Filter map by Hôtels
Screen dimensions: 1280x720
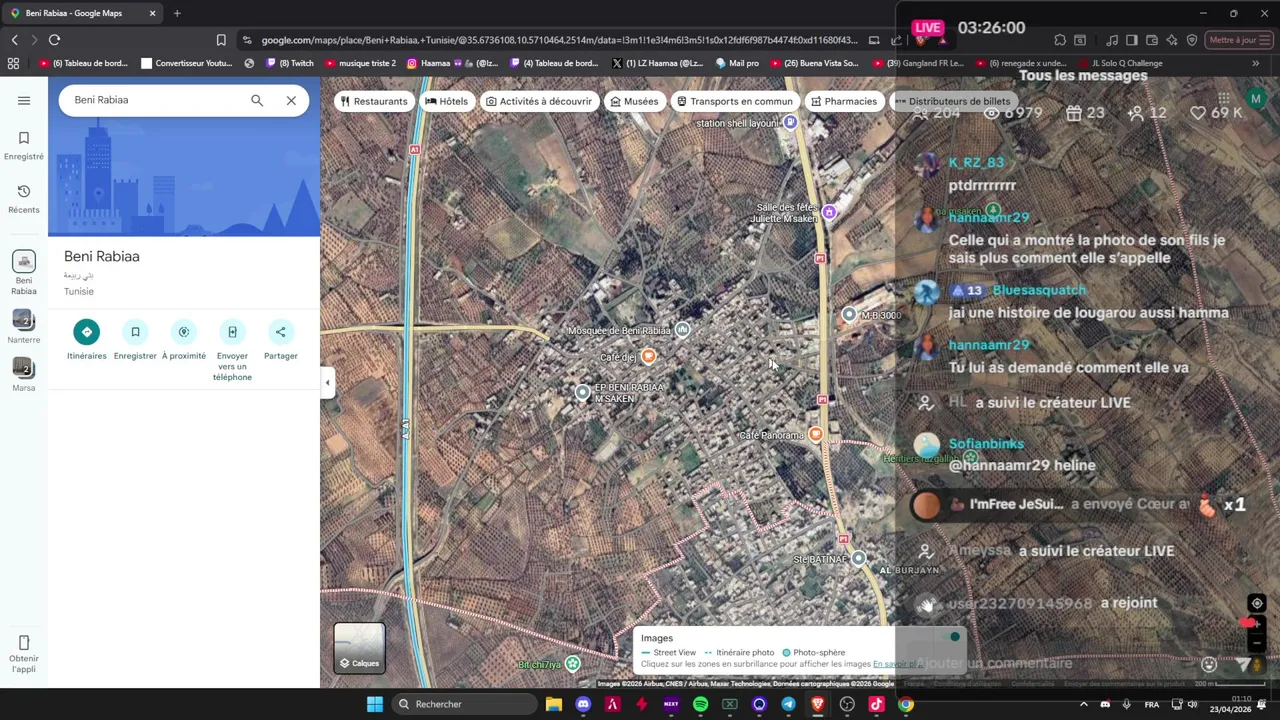coord(446,101)
